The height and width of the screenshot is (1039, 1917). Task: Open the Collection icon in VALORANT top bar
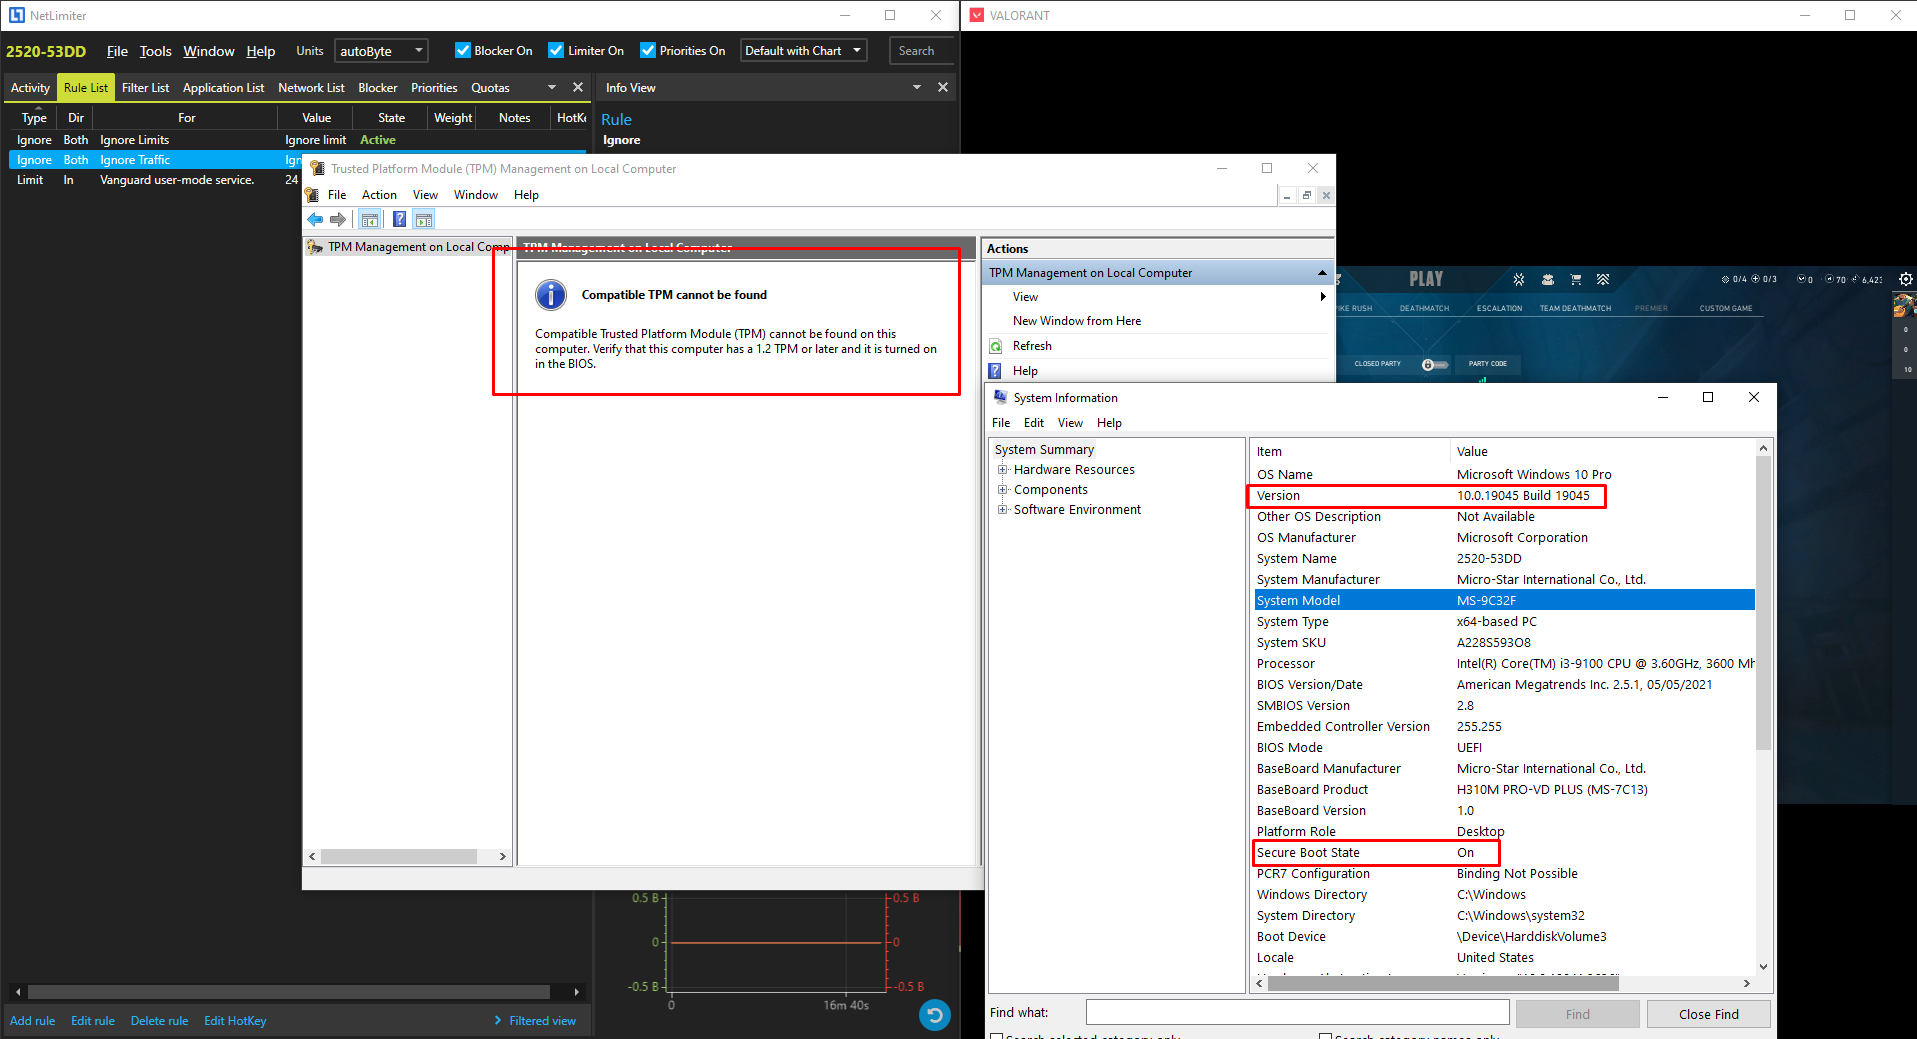point(1547,280)
